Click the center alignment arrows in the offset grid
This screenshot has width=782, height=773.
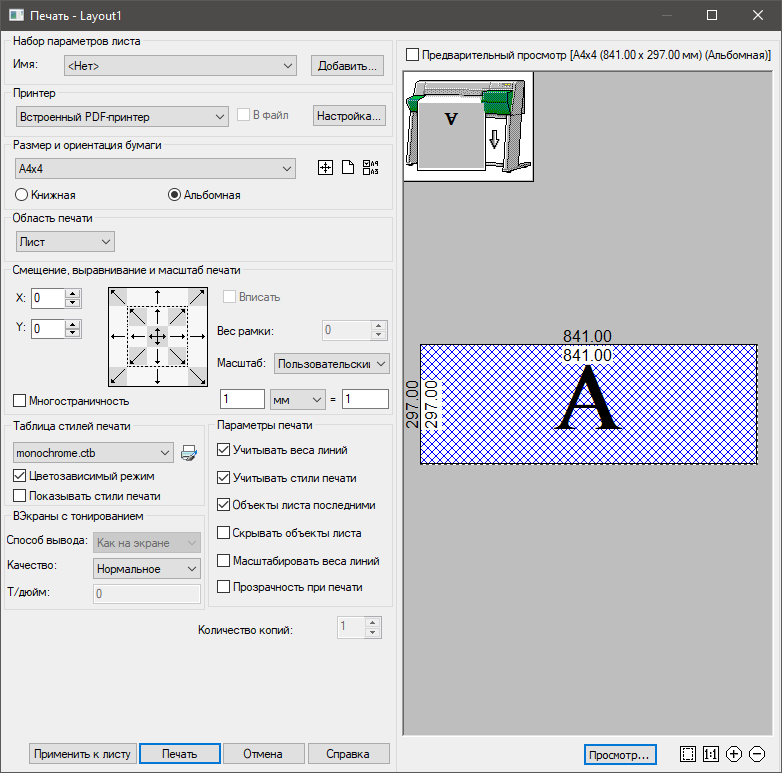point(156,337)
